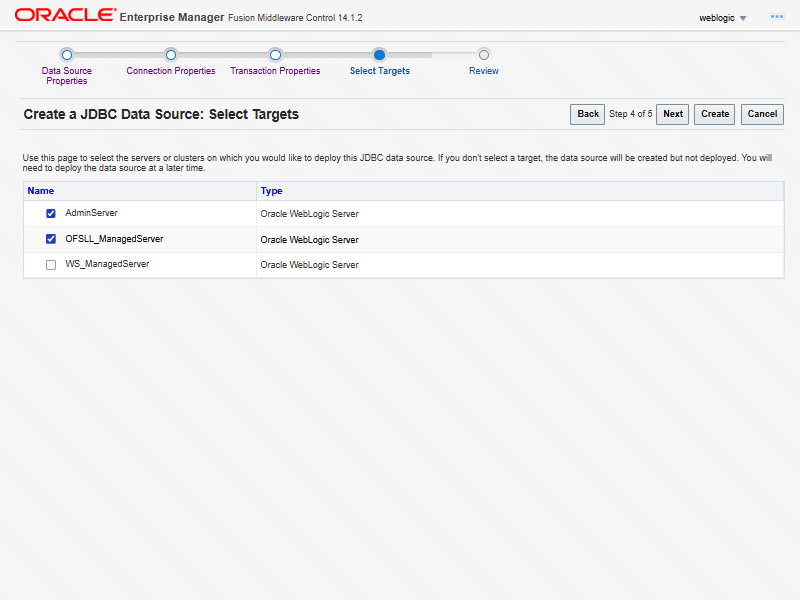800x600 pixels.
Task: Cancel the data source wizard
Action: [762, 114]
